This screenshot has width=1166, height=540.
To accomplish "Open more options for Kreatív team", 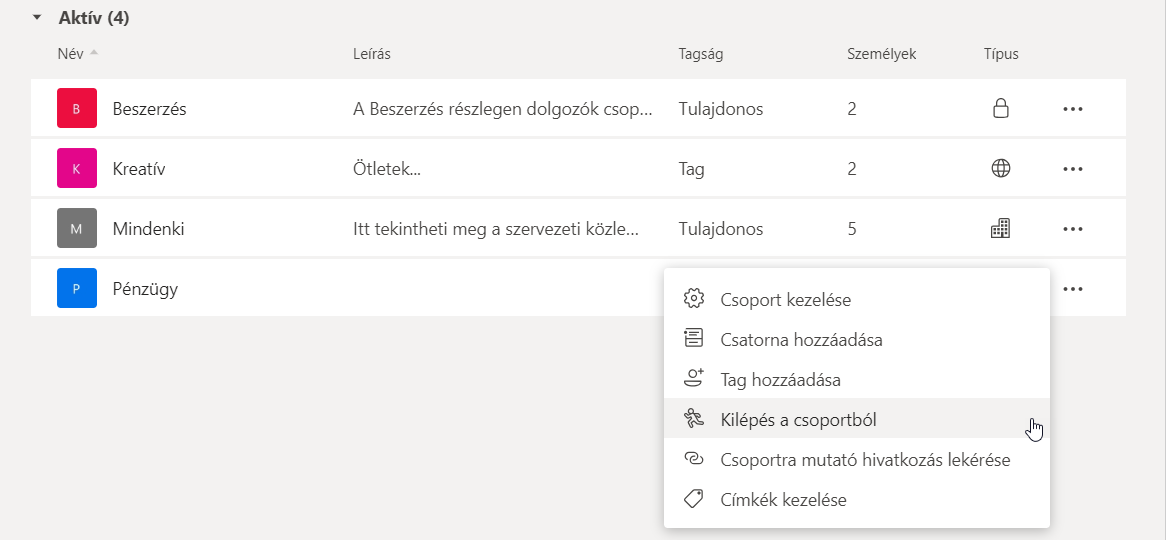I will [1073, 169].
